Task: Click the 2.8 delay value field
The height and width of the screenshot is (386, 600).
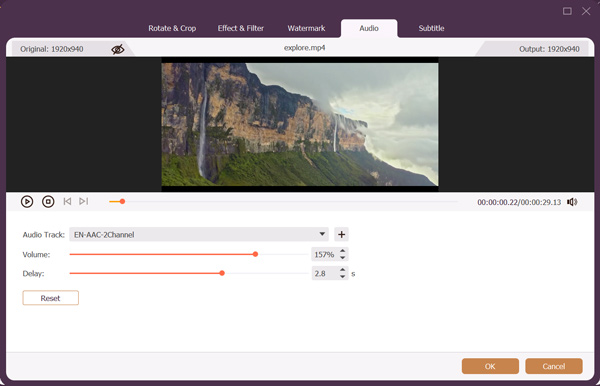Action: 325,274
